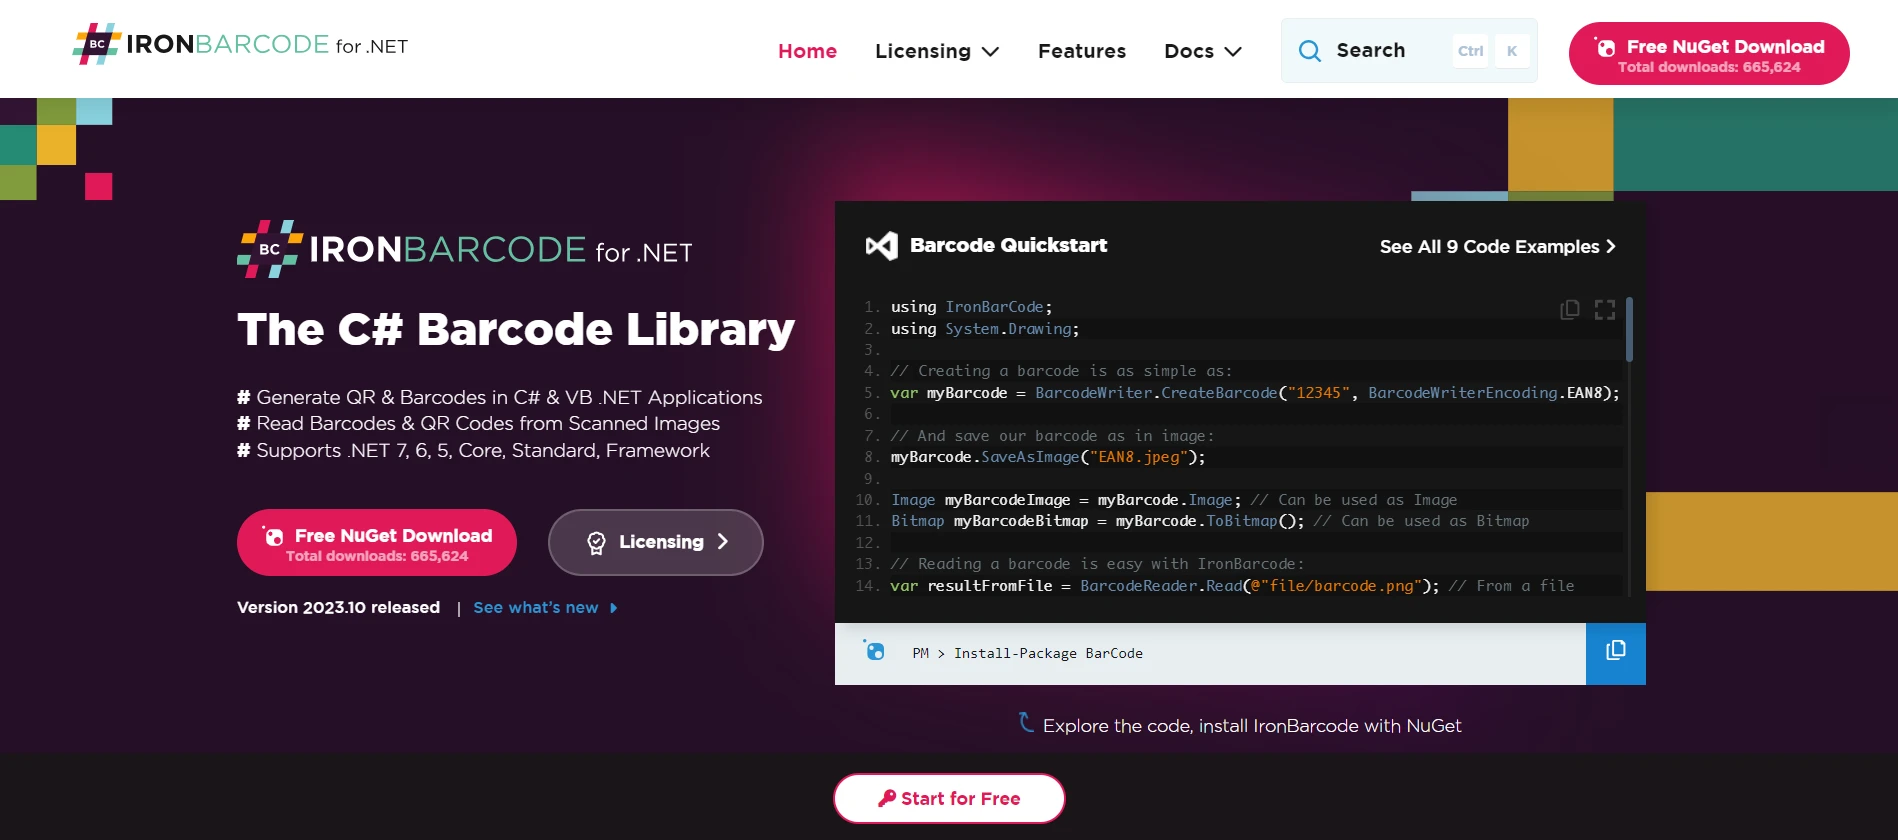Click code line var resultFromFile
Image resolution: width=1898 pixels, height=840 pixels.
click(x=1232, y=586)
